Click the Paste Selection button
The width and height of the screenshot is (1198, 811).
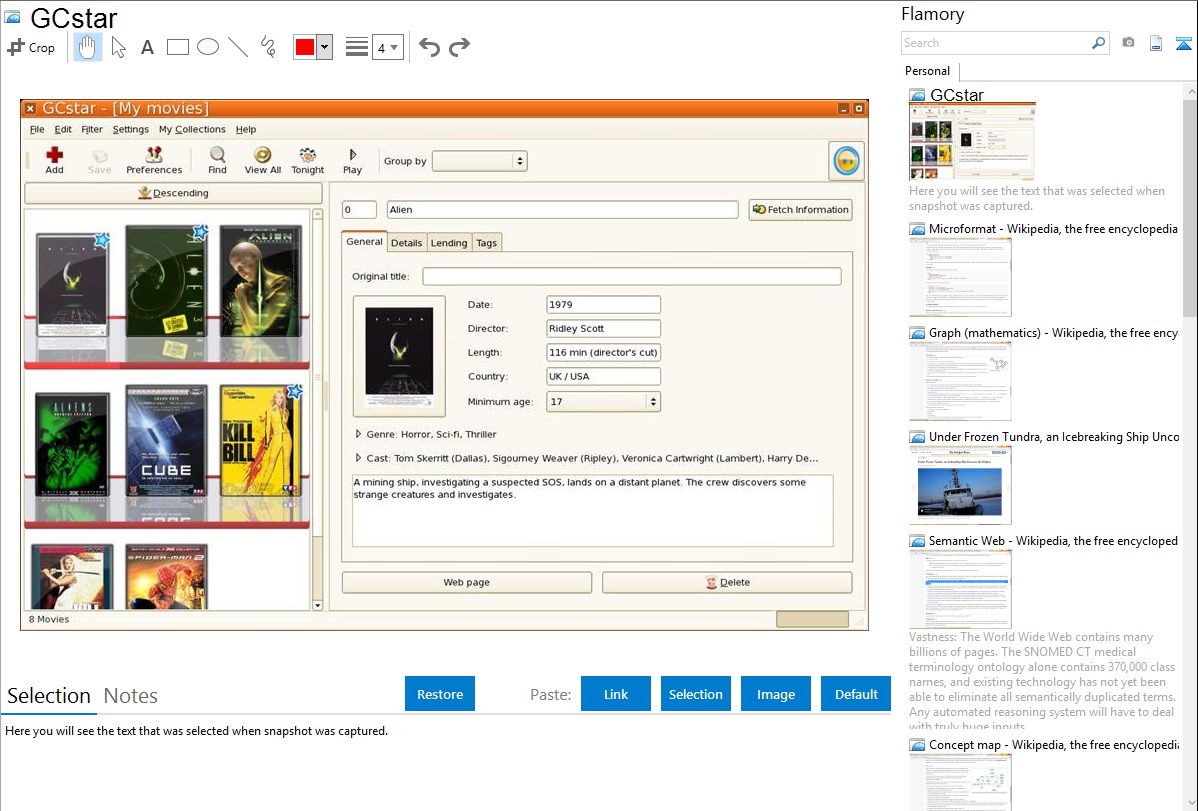point(696,694)
